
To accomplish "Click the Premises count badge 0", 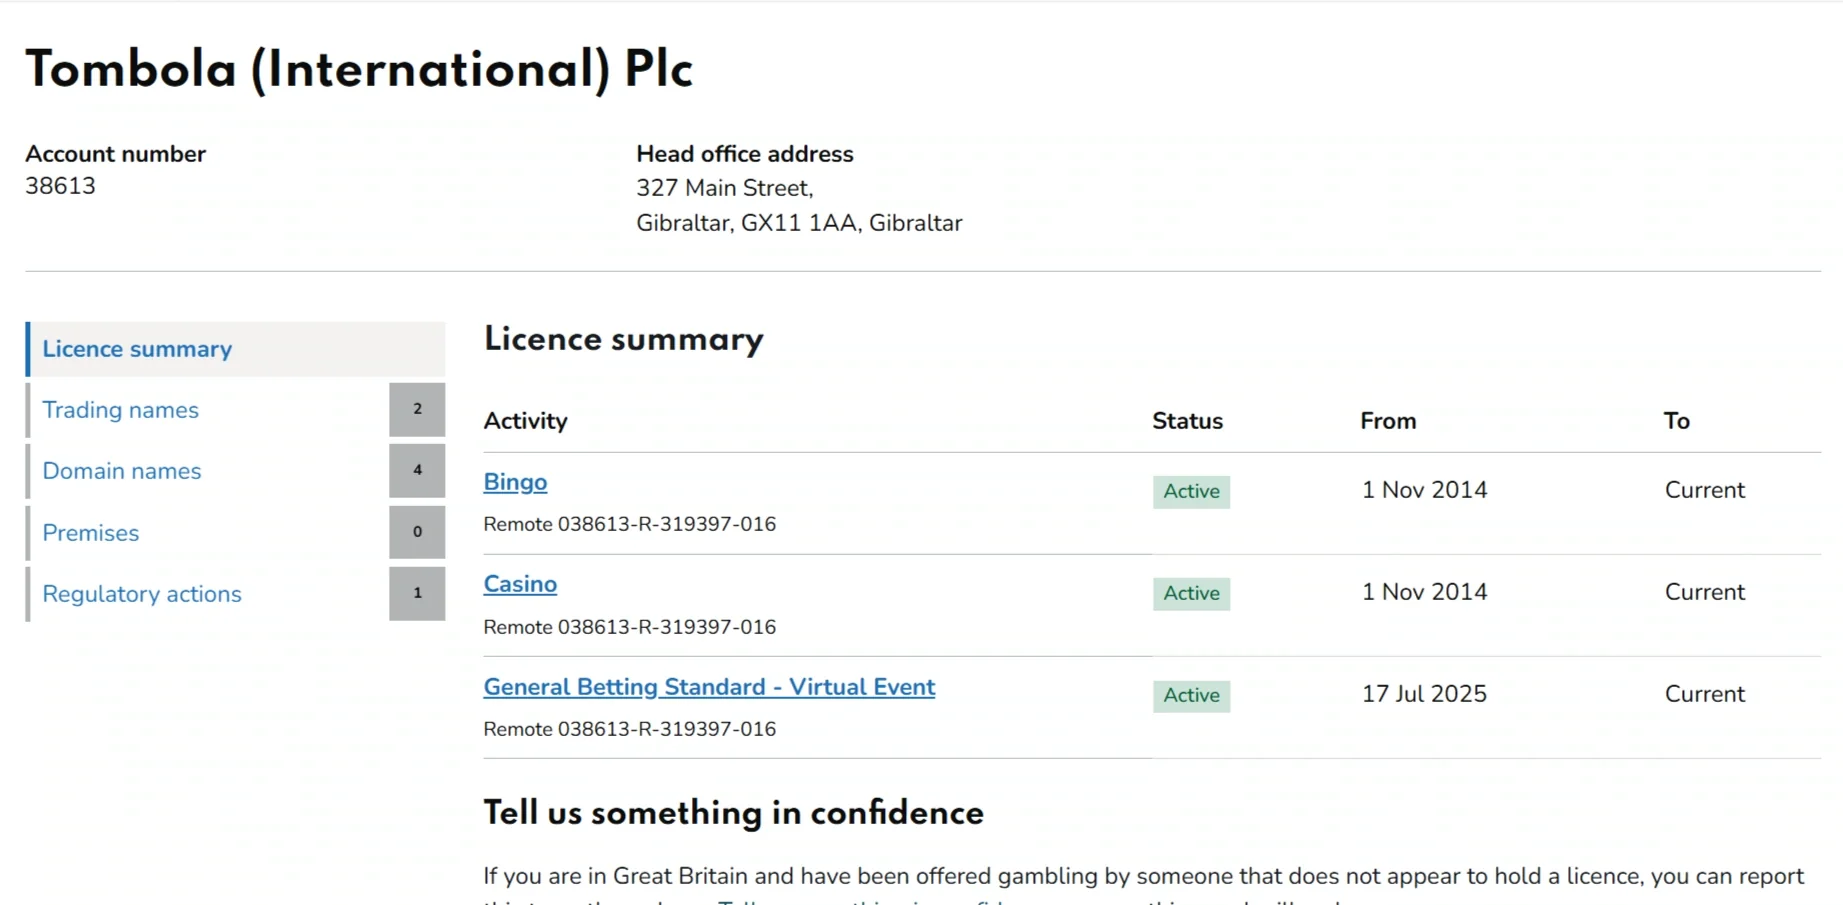I will [417, 532].
